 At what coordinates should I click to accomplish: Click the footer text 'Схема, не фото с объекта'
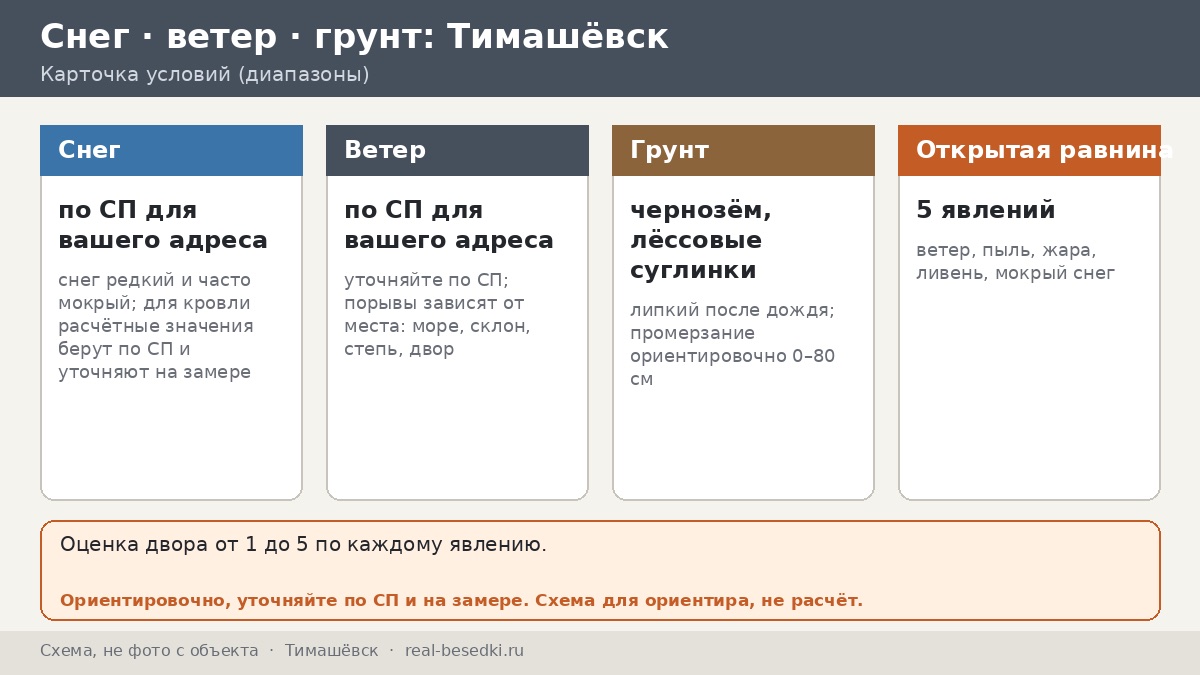(149, 651)
